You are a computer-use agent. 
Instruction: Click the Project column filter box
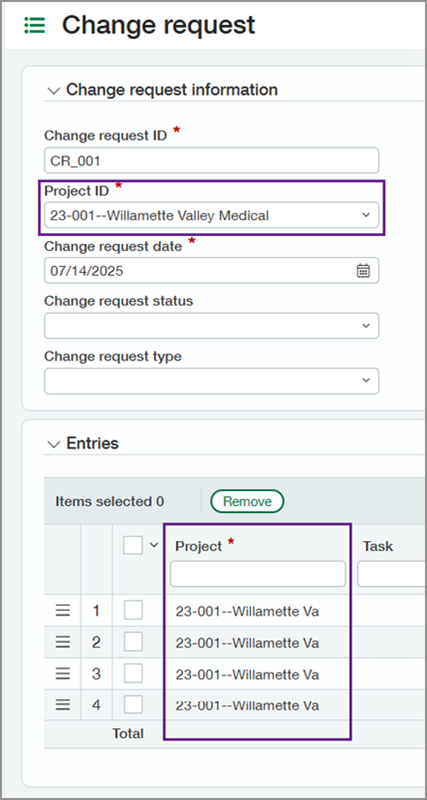[x=258, y=574]
